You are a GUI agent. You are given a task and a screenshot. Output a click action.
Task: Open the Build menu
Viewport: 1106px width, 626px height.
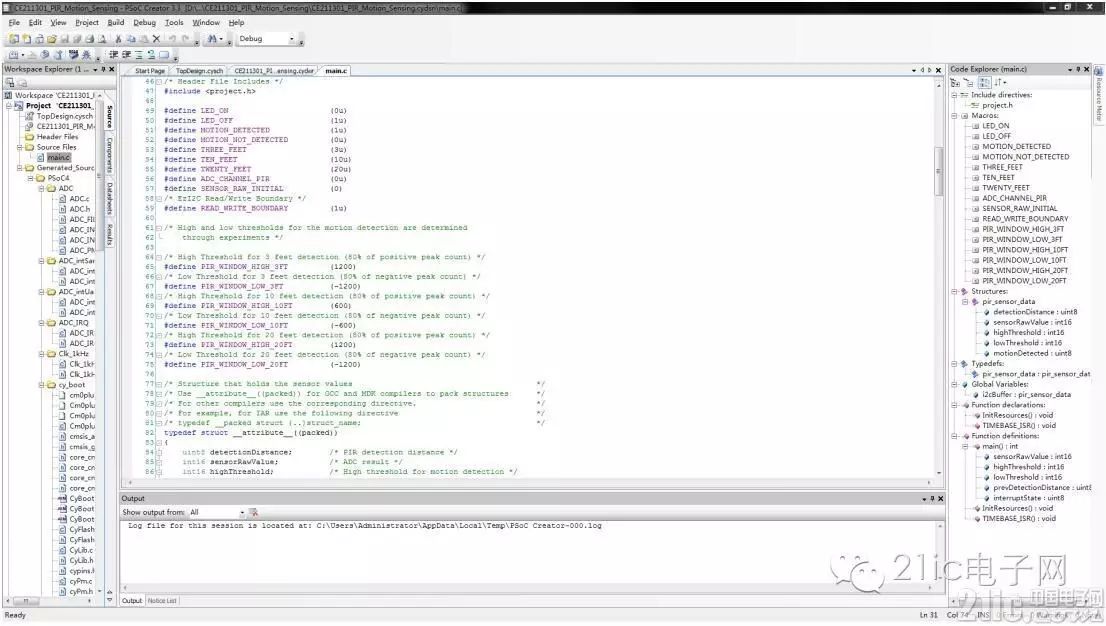(116, 23)
